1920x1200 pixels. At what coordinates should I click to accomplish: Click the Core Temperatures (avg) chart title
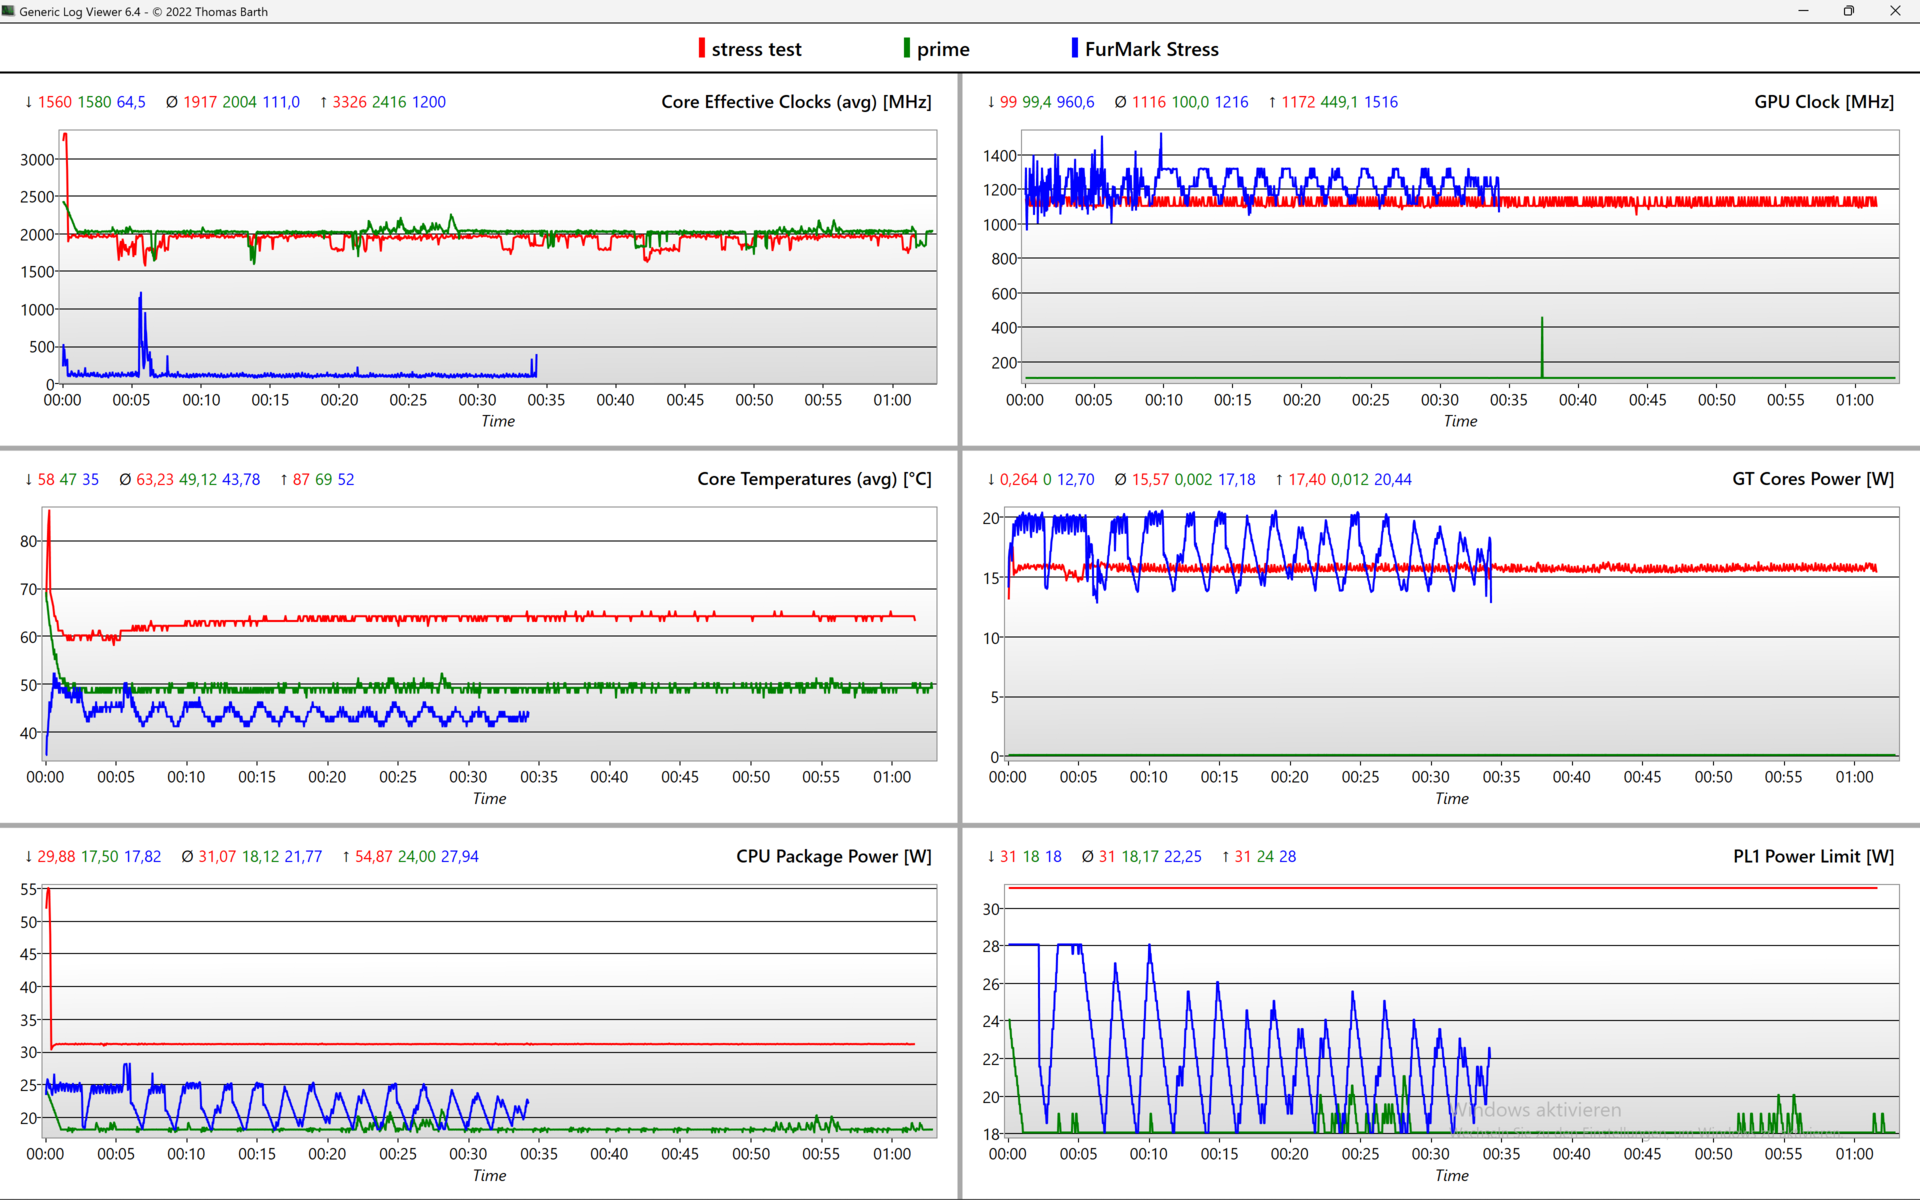click(x=813, y=479)
